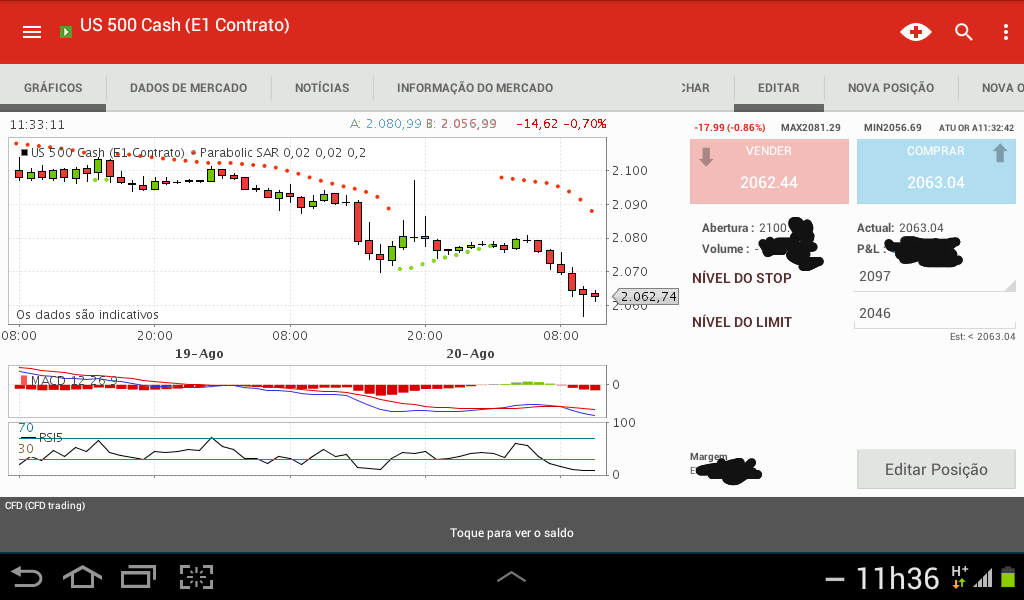Tap the Est: < 2063.04 estimate text
1024x600 pixels.
point(982,336)
